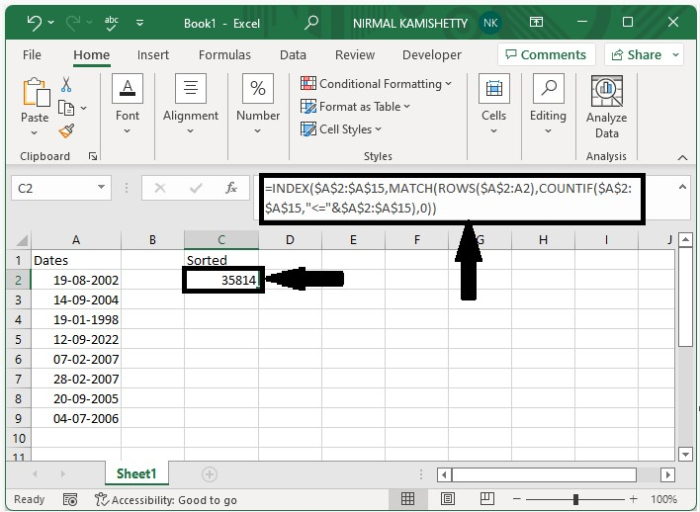Click the horizontal scrollbar right arrow
Screen dimensions: 700x512
pyautogui.click(x=667, y=475)
